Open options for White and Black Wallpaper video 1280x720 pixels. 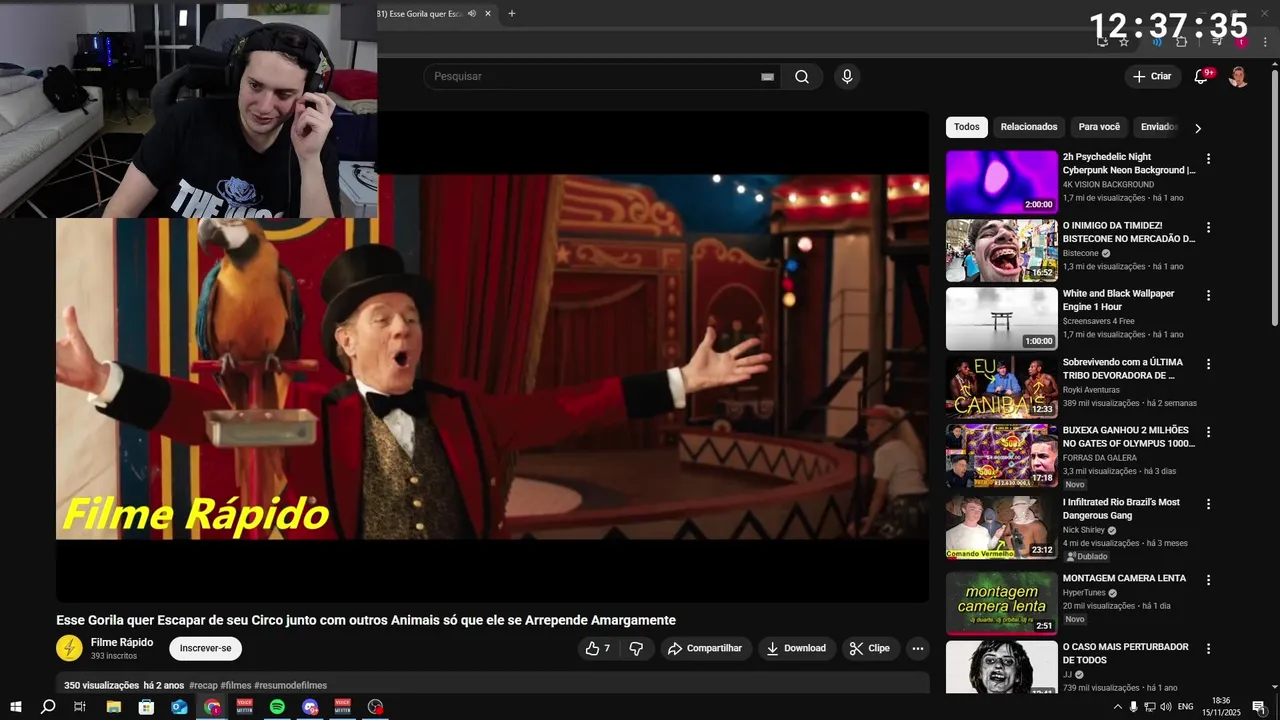(1208, 296)
